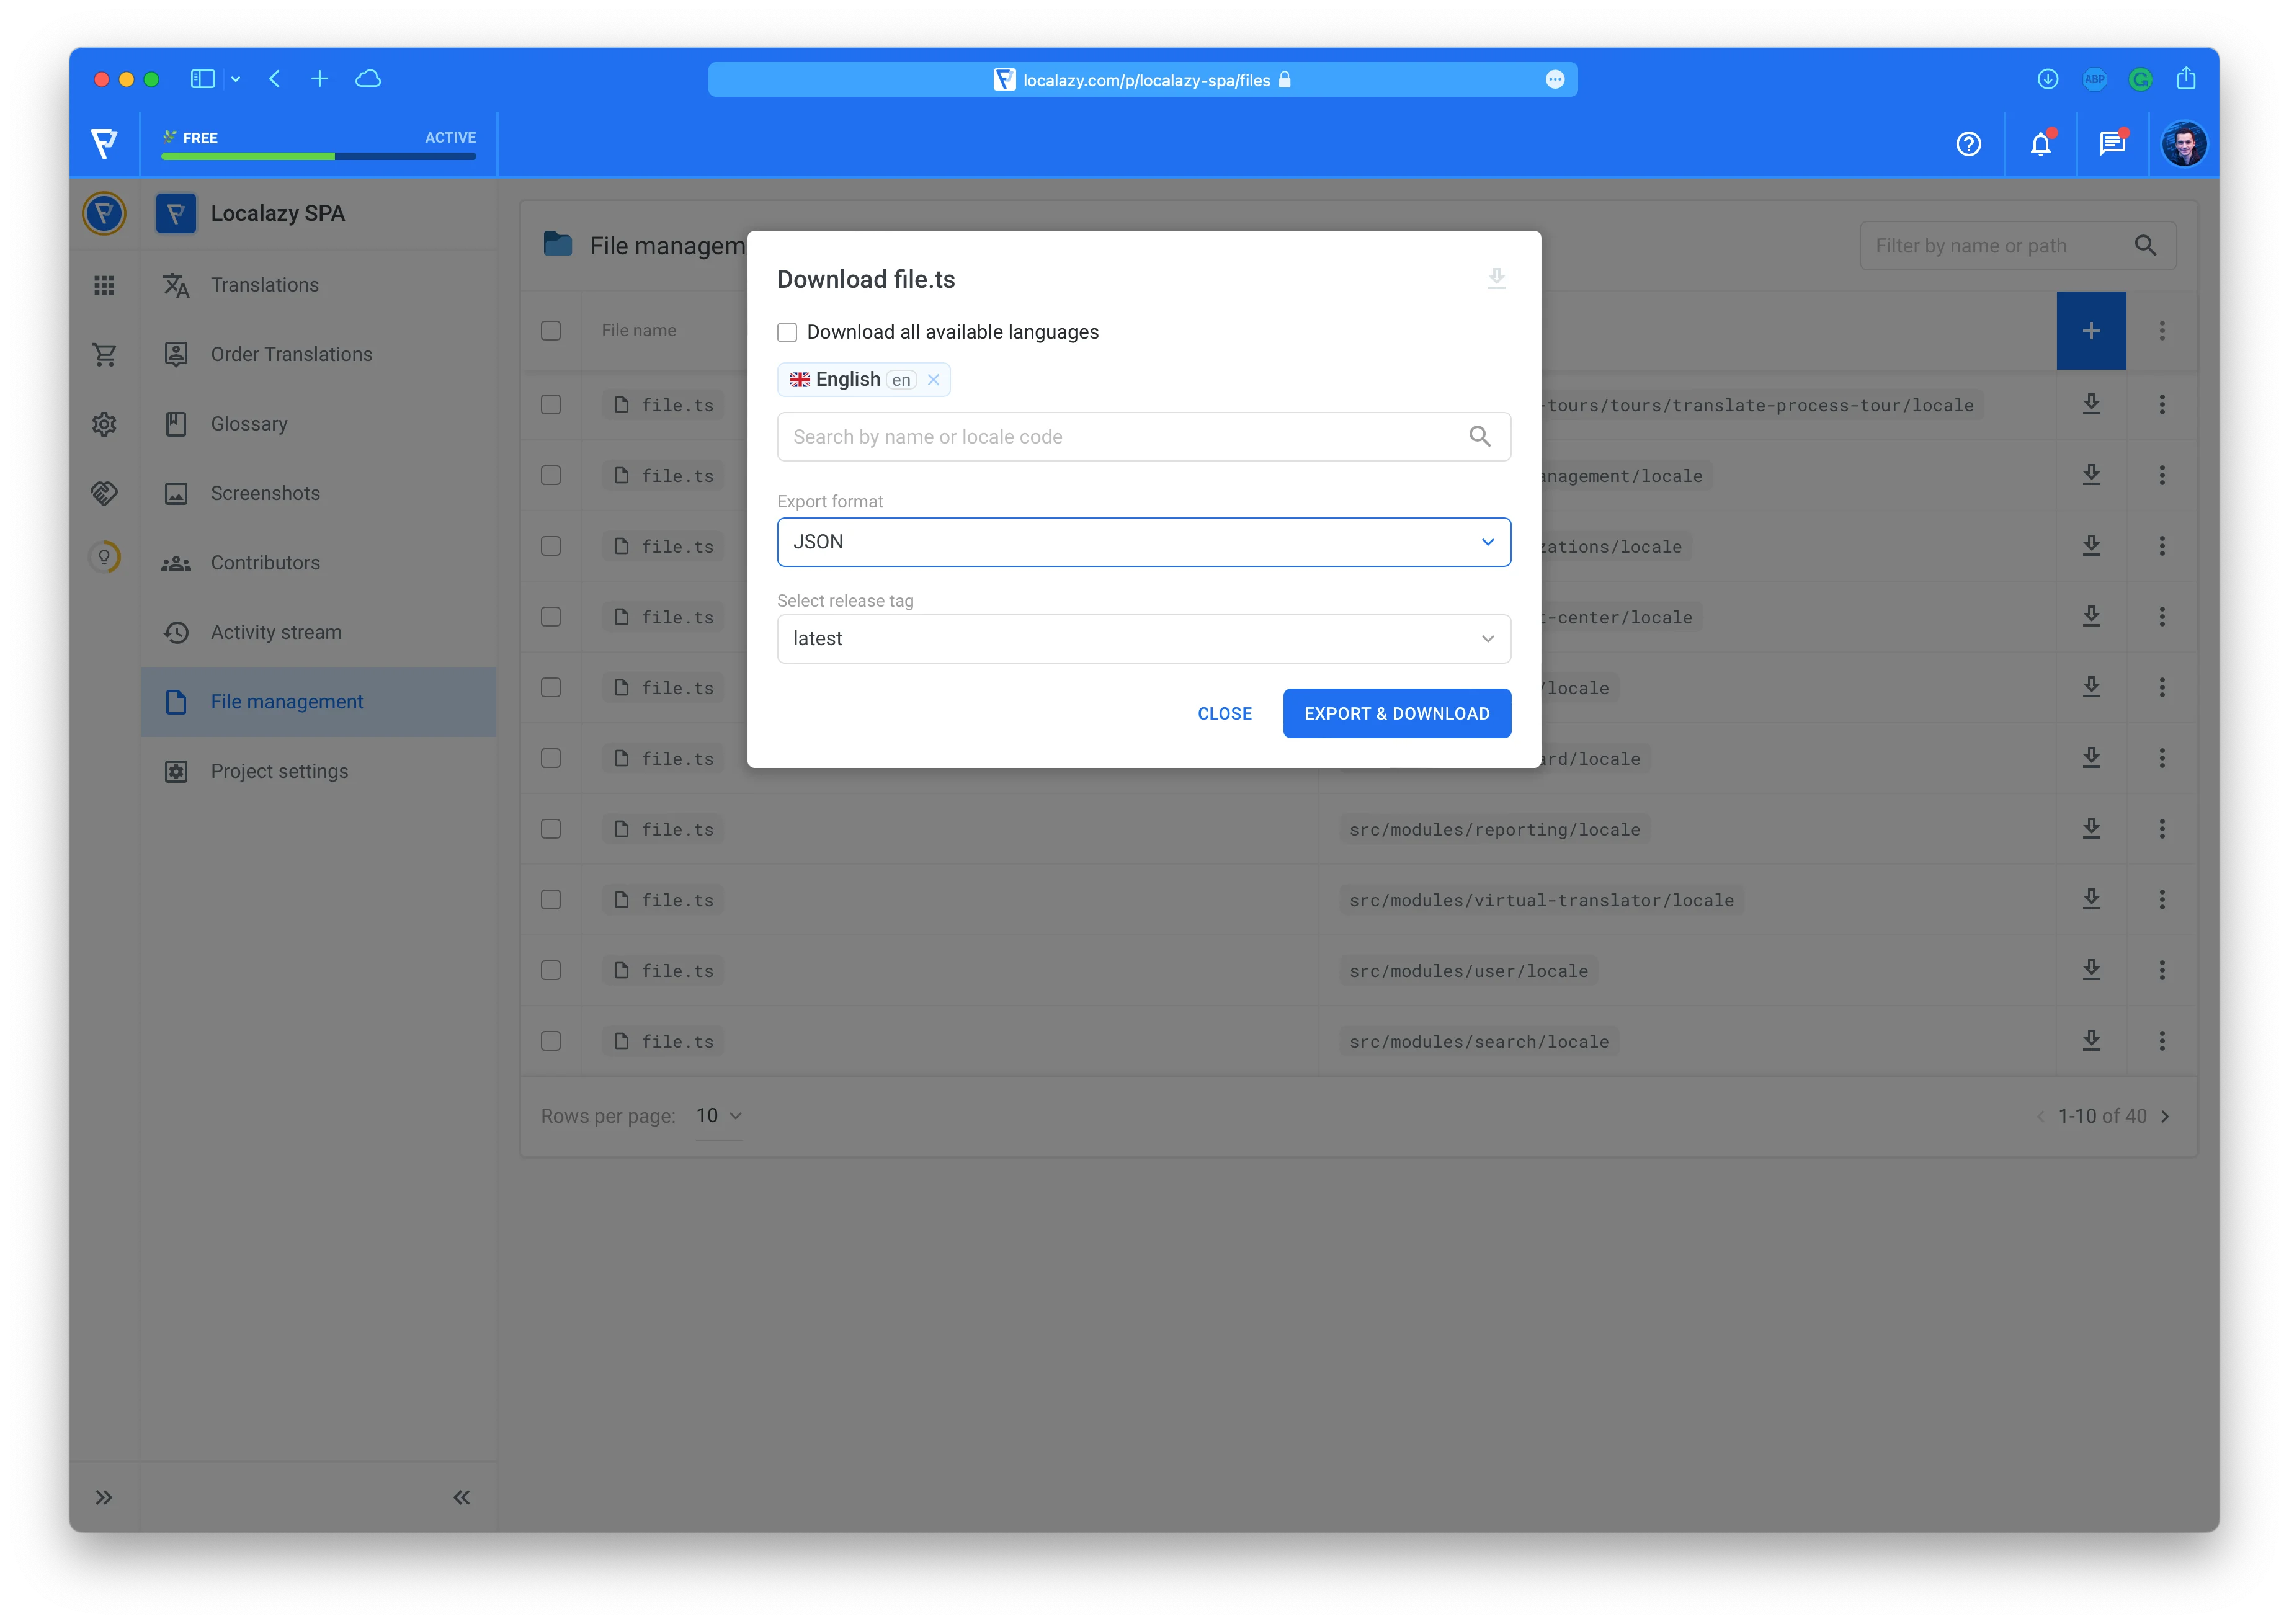
Task: Click download icon for reporting locale file
Action: tap(2091, 829)
